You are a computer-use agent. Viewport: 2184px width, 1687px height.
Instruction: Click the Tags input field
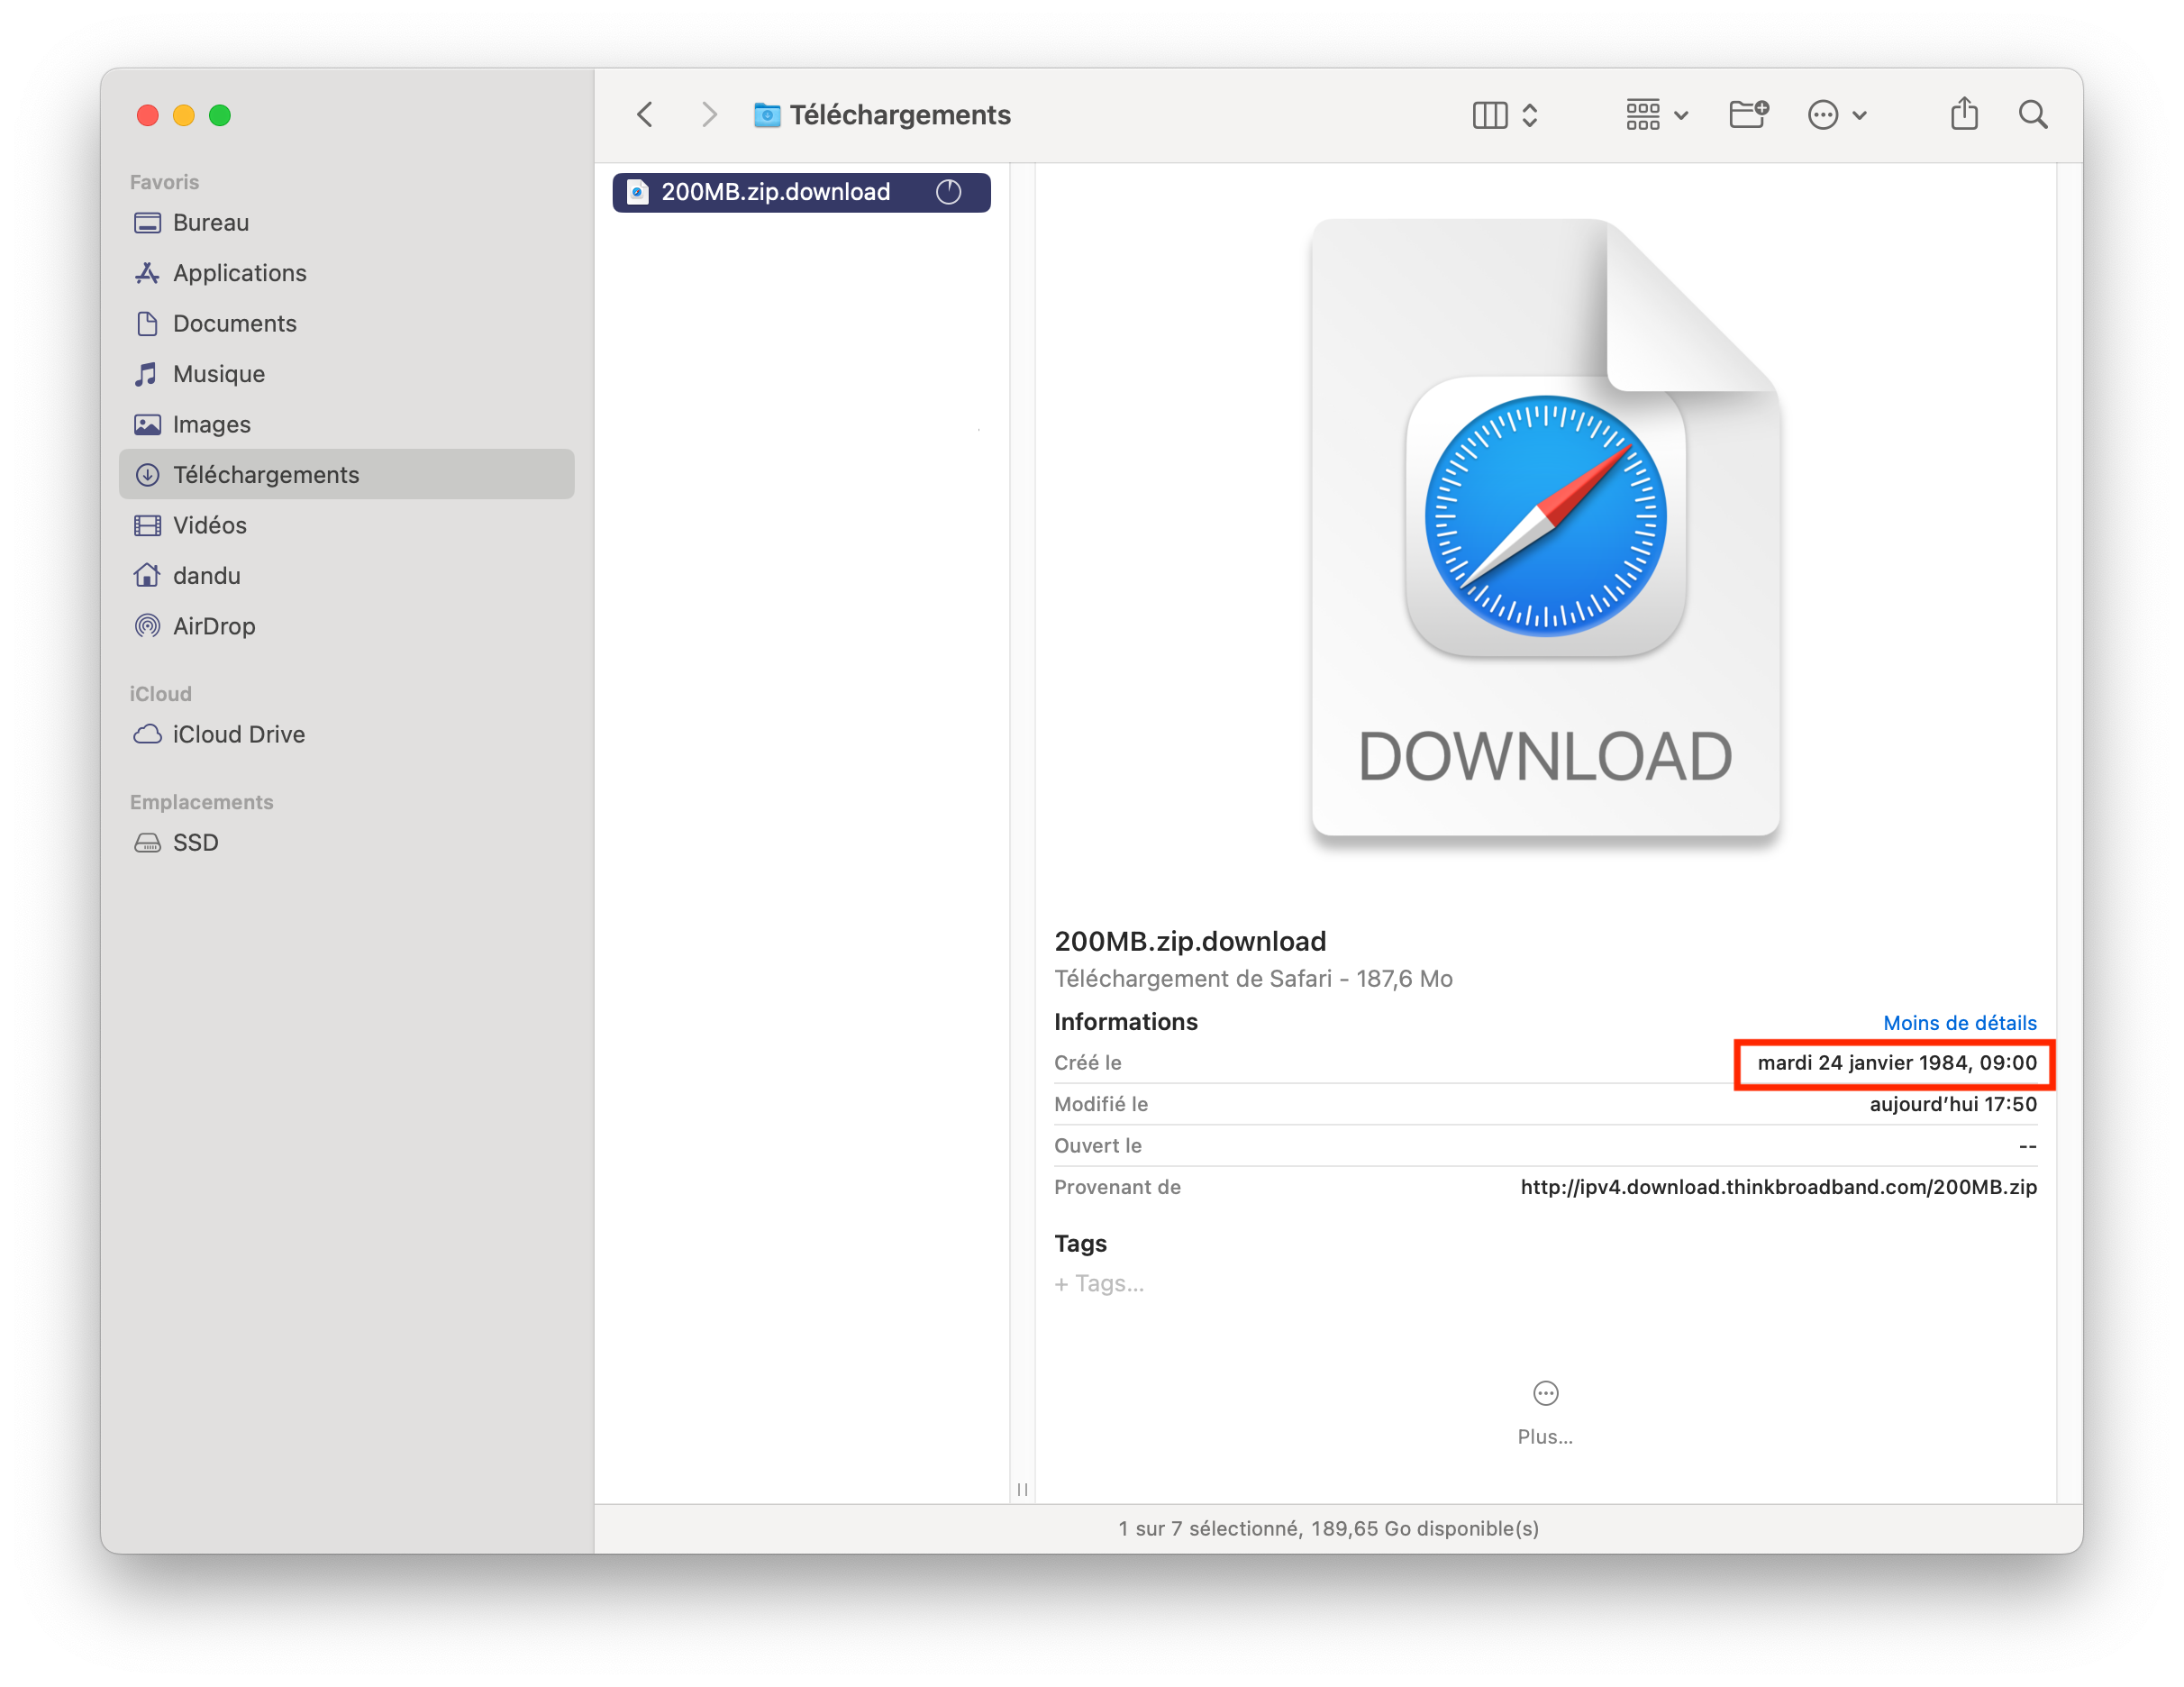click(x=1099, y=1283)
